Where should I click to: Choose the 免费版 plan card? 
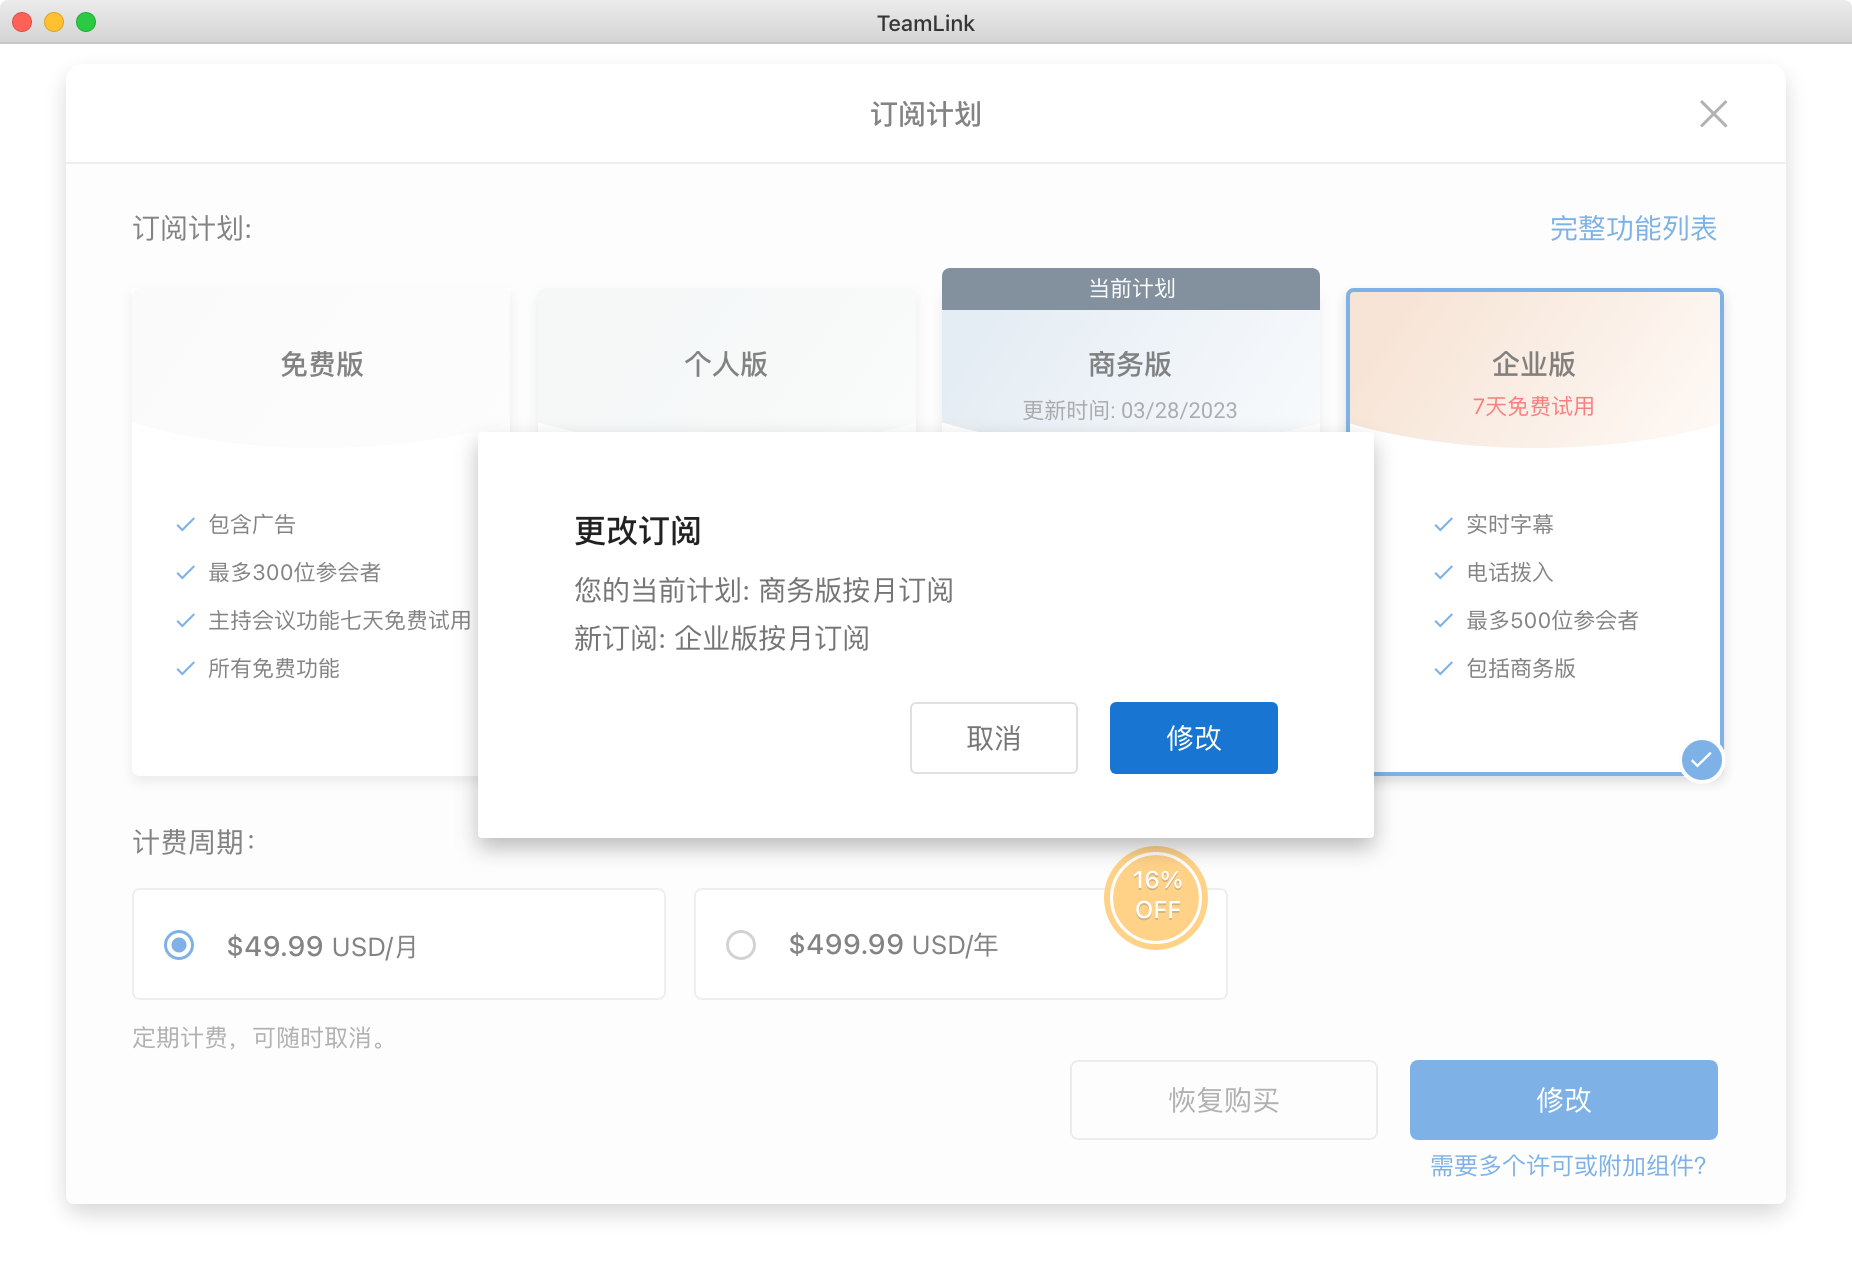click(321, 364)
